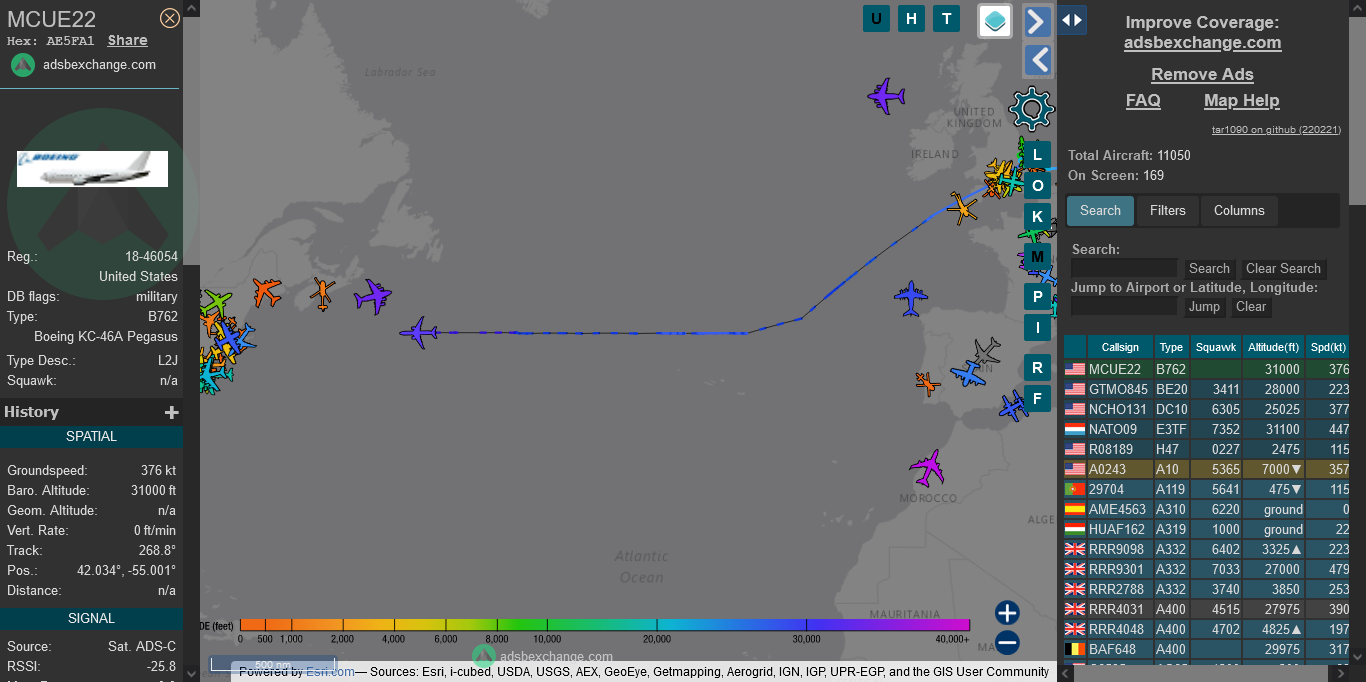
Task: Select the MCUE22 aircraft icon at track's western end
Action: click(x=419, y=333)
